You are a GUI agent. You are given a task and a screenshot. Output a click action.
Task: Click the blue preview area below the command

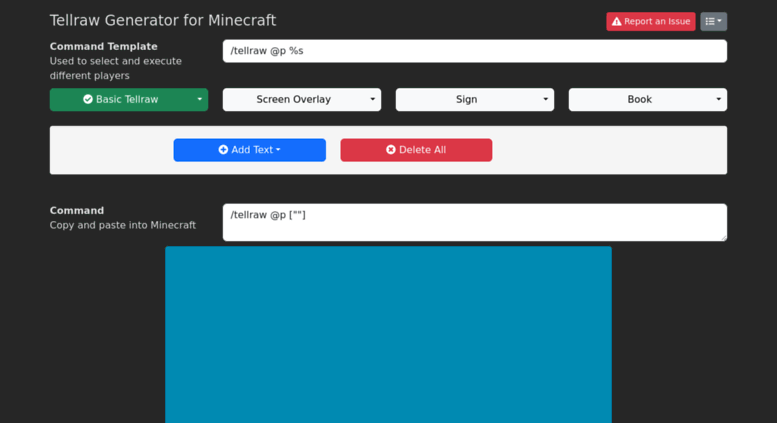tap(388, 335)
